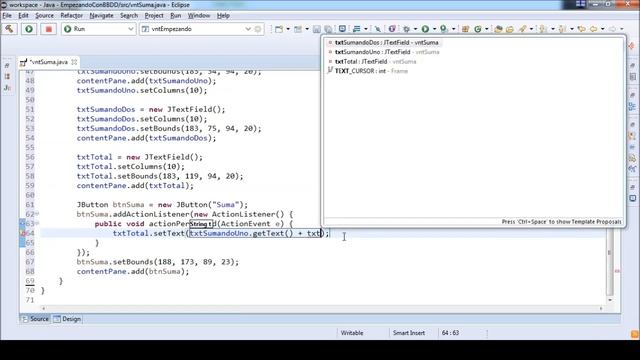
Task: Click the New Java Class icon
Action: click(478, 29)
